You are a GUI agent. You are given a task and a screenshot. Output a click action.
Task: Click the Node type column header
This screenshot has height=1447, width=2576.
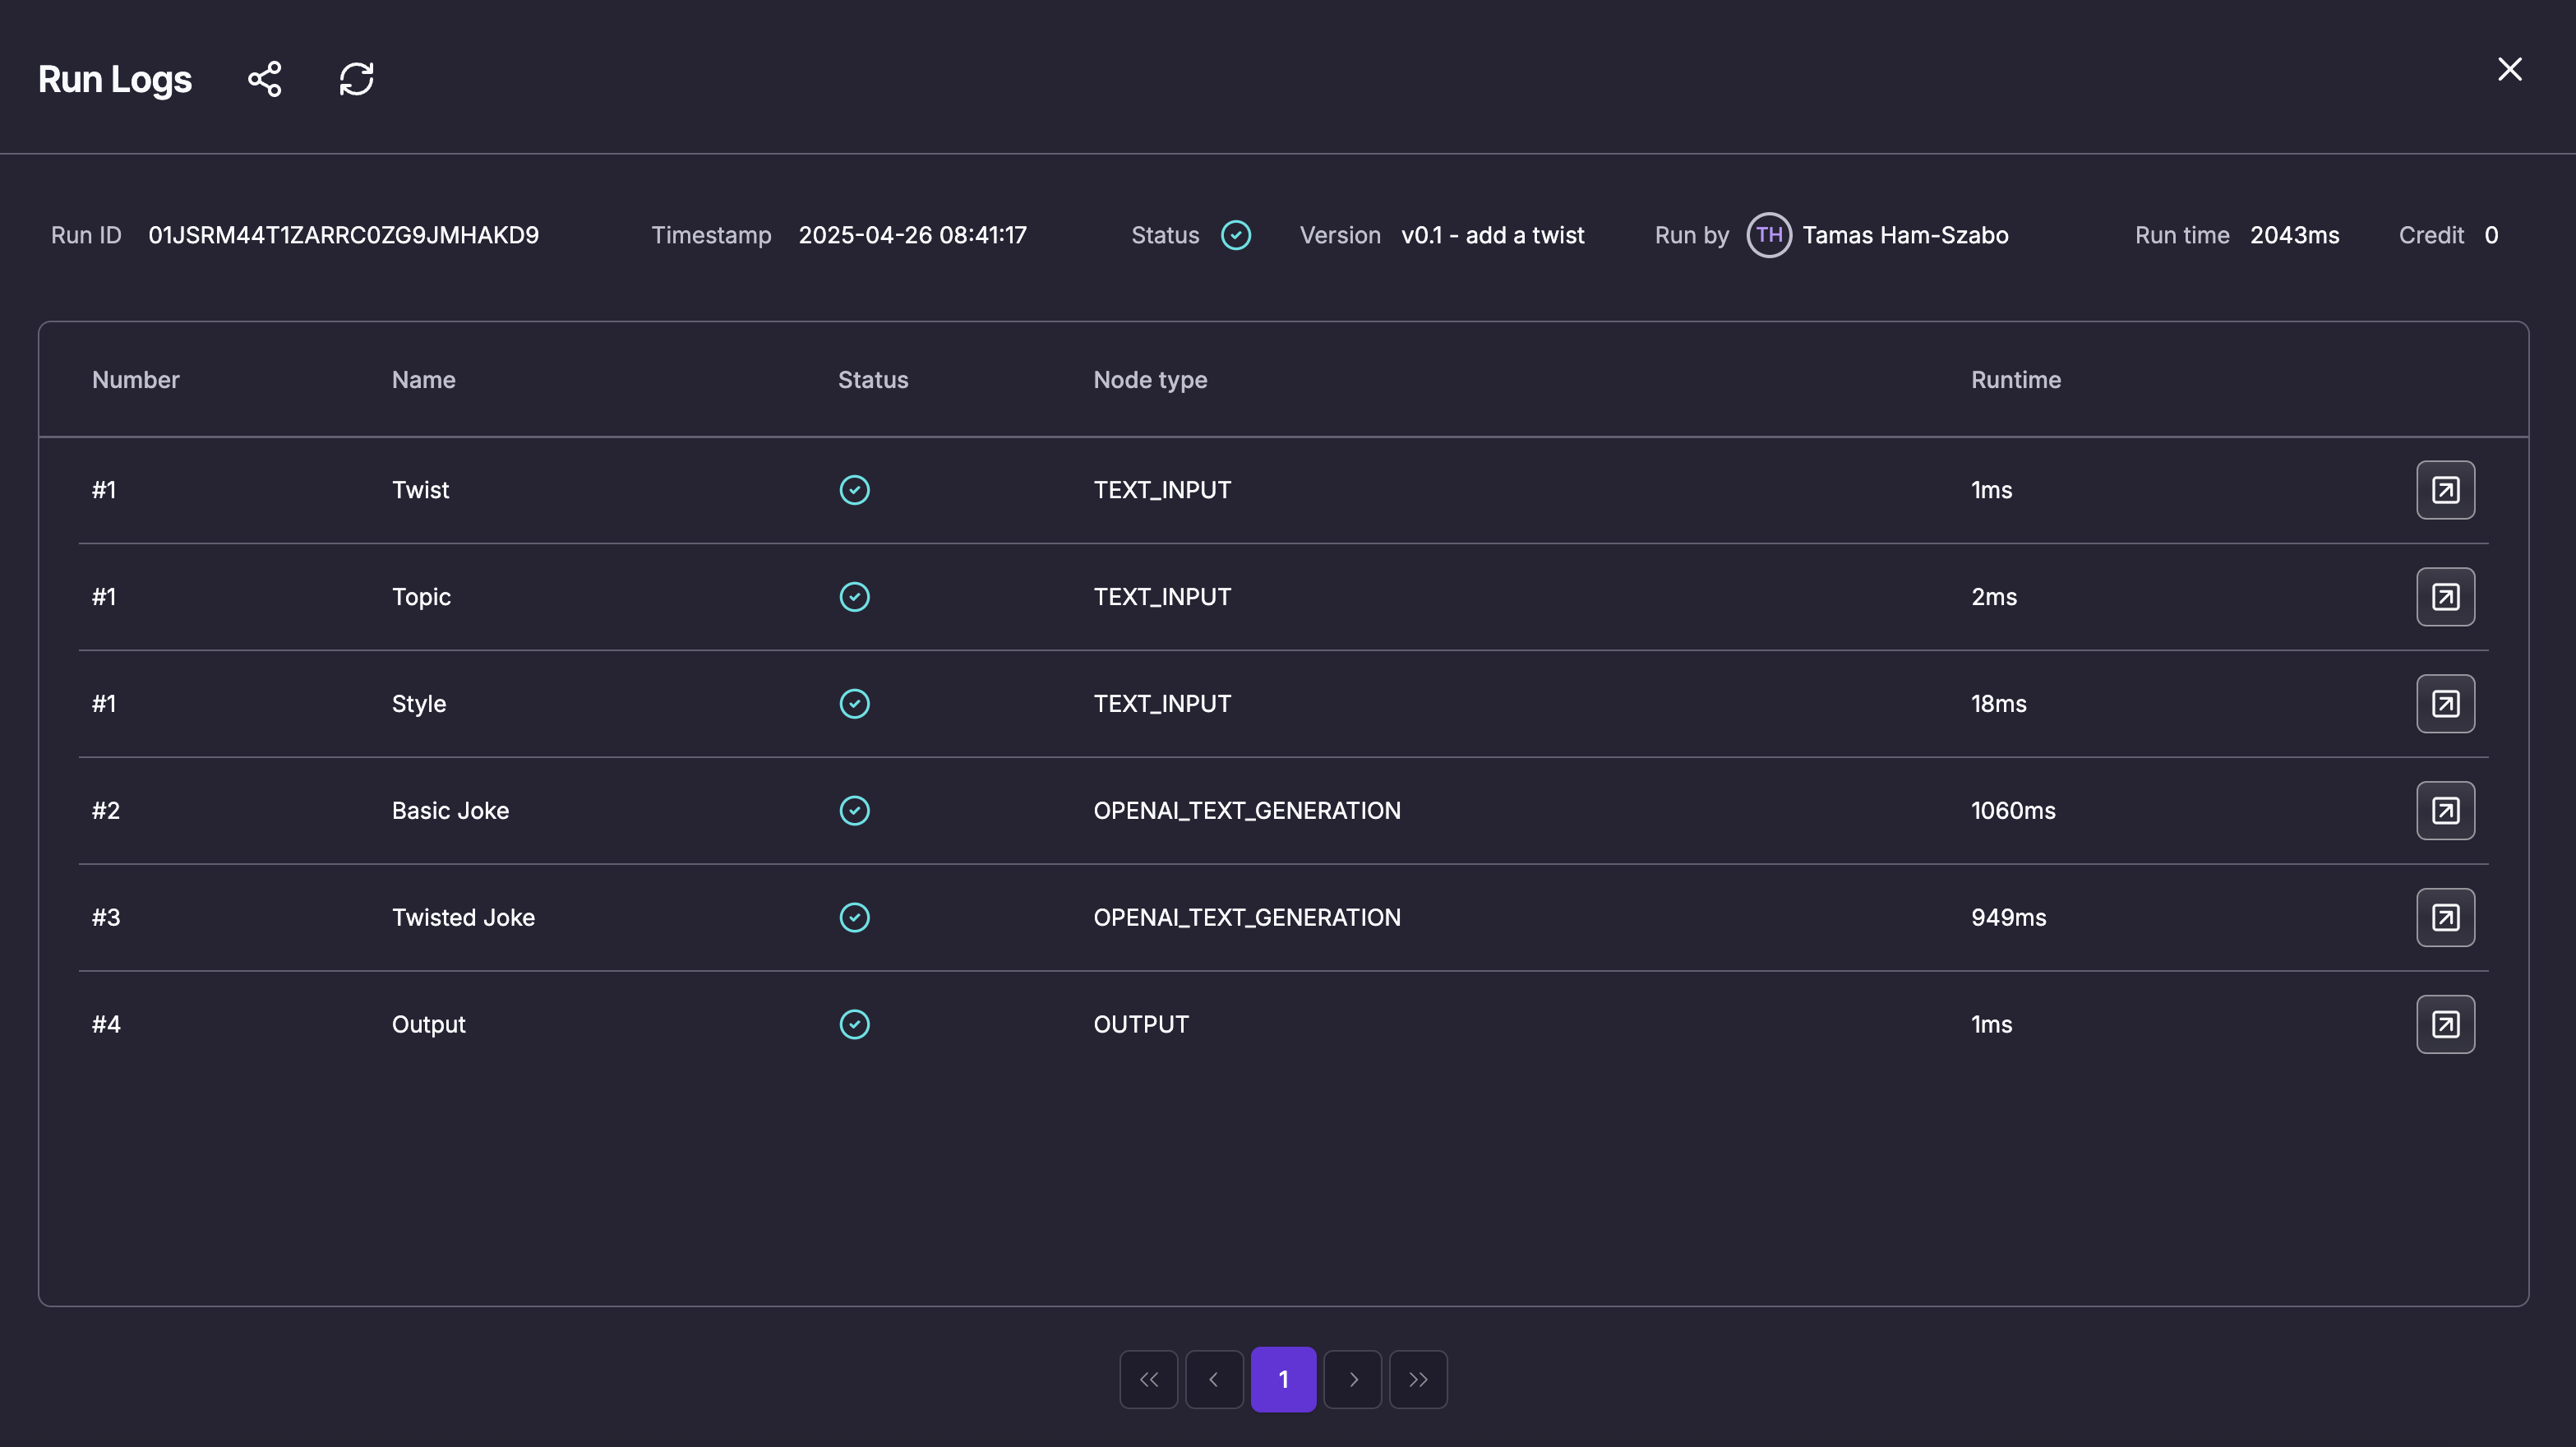pyautogui.click(x=1150, y=380)
